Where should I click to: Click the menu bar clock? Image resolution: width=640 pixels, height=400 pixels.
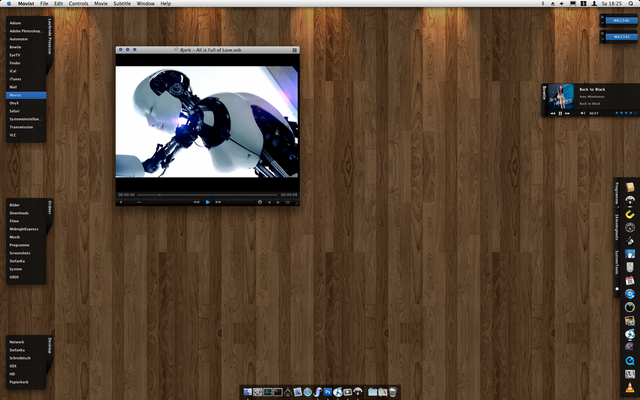click(611, 3)
